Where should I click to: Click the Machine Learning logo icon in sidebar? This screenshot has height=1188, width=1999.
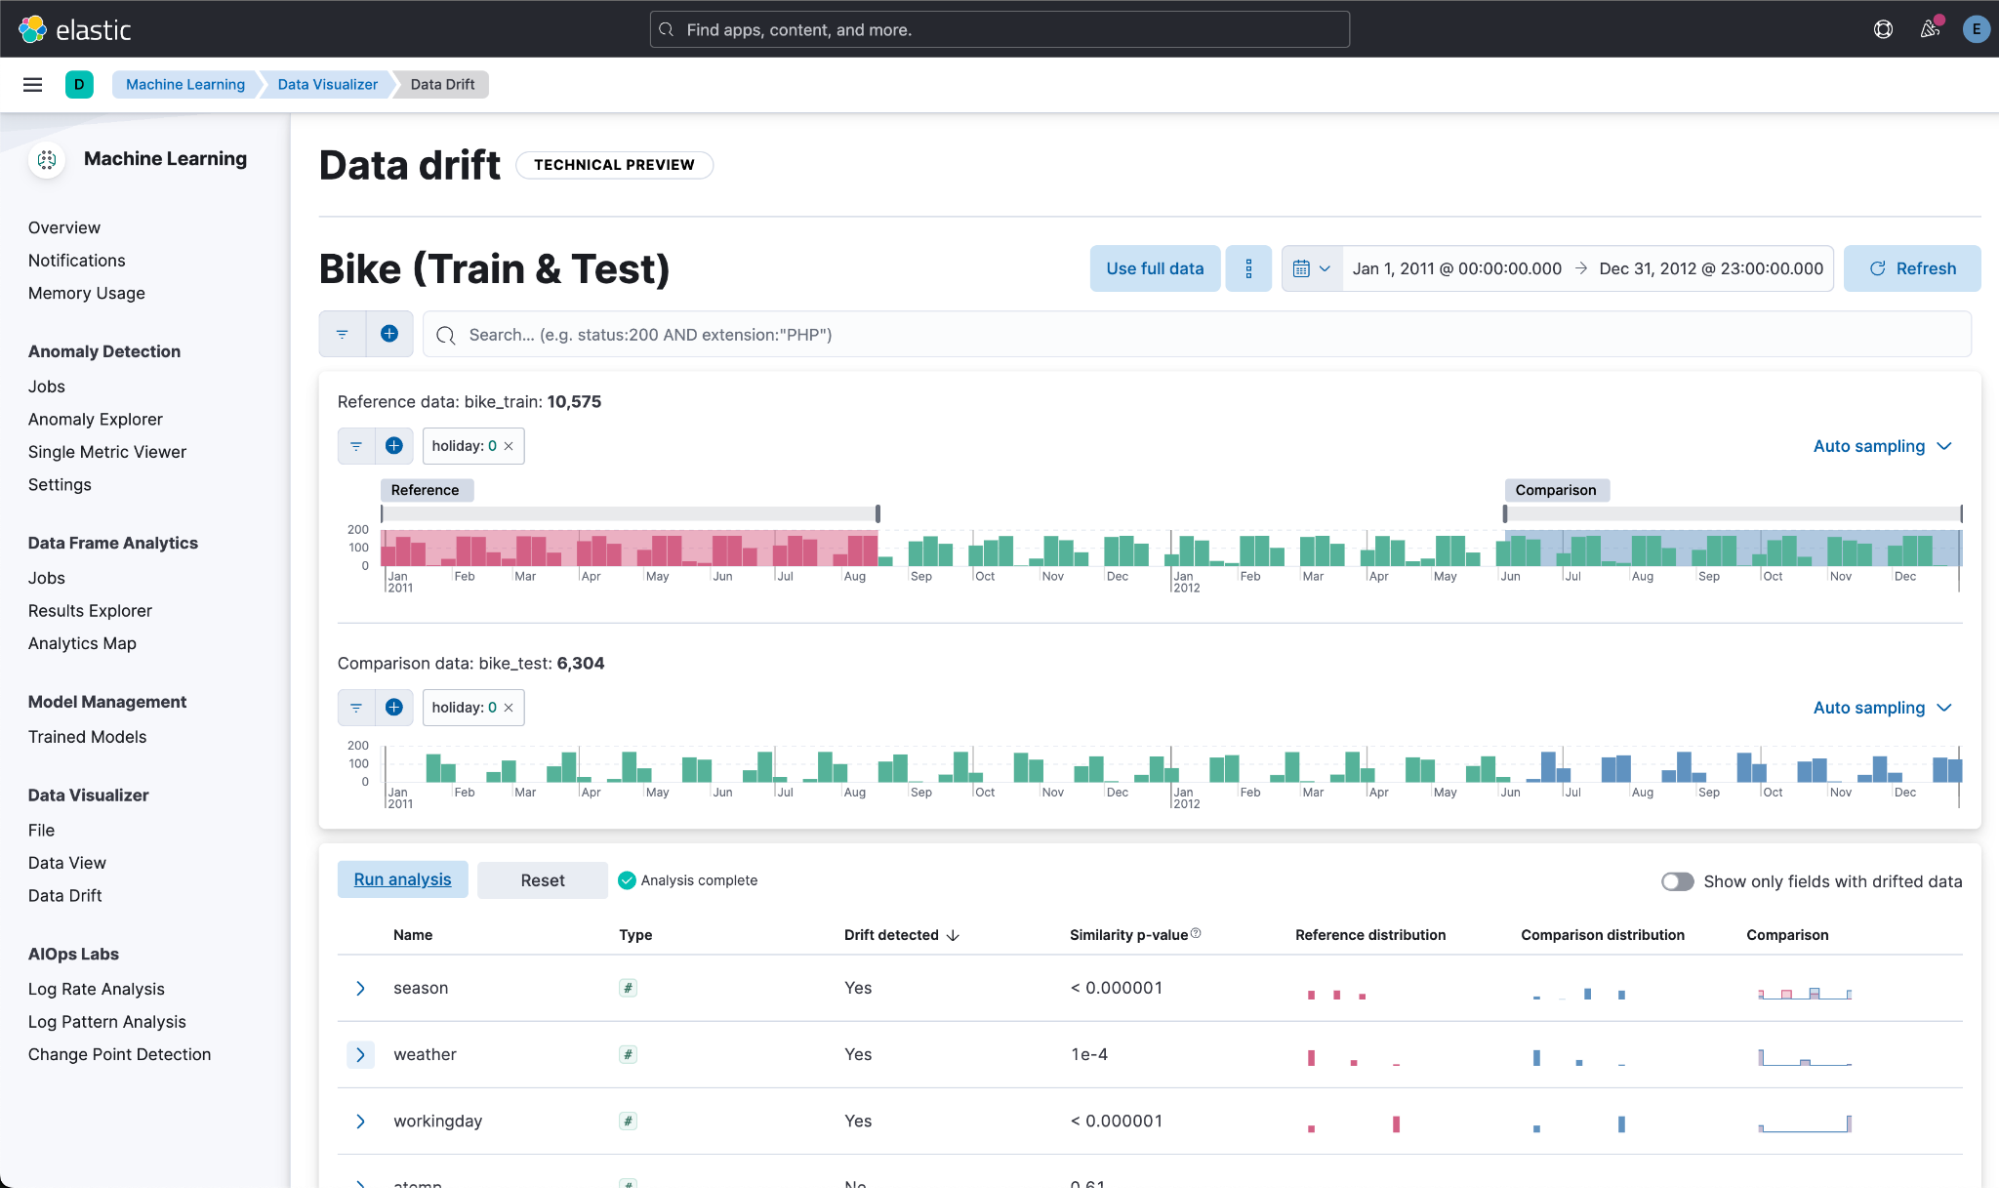pyautogui.click(x=46, y=158)
